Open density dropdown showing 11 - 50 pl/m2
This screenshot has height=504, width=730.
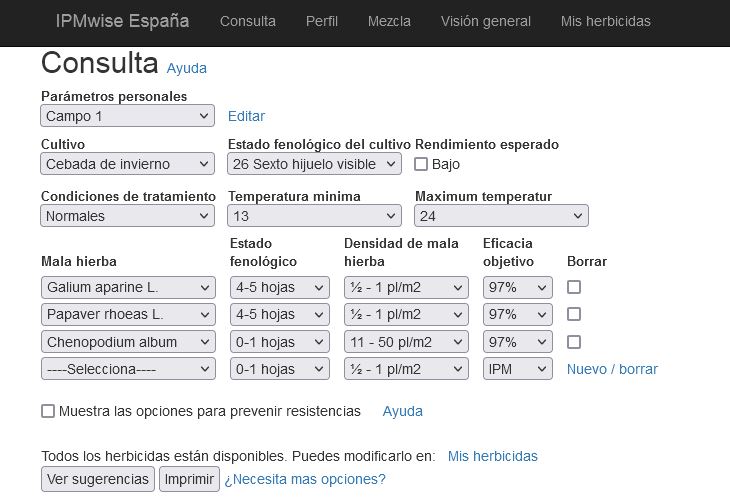[x=406, y=342]
